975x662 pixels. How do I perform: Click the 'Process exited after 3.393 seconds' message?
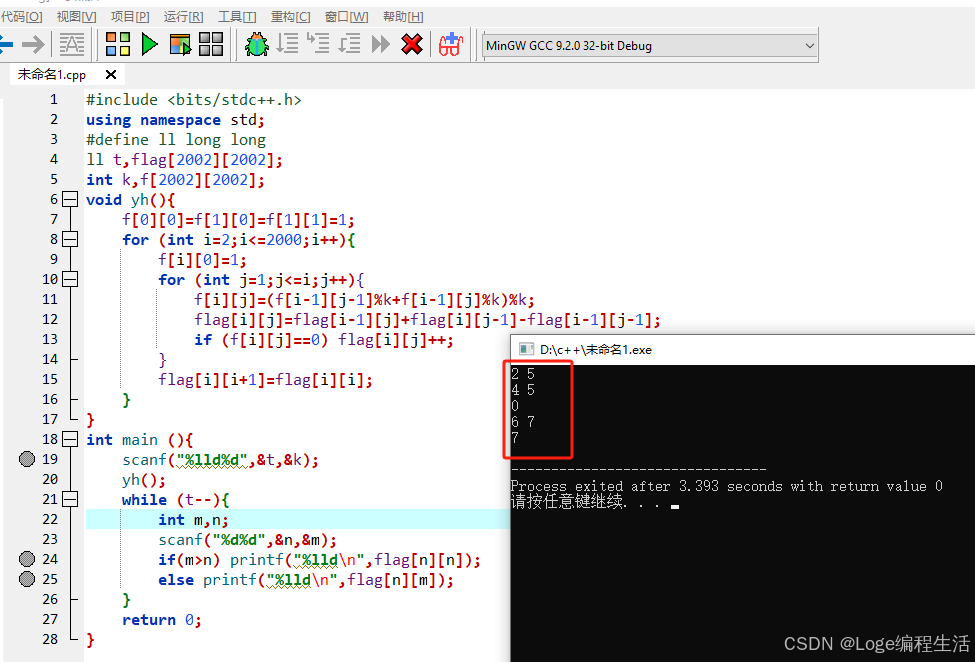click(726, 486)
